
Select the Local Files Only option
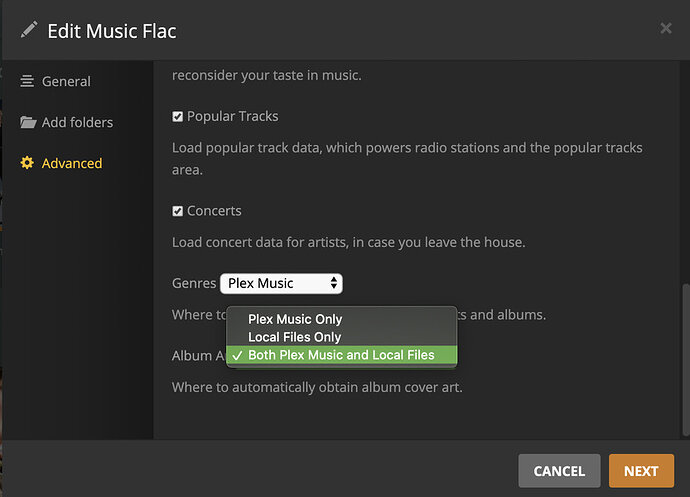[294, 337]
